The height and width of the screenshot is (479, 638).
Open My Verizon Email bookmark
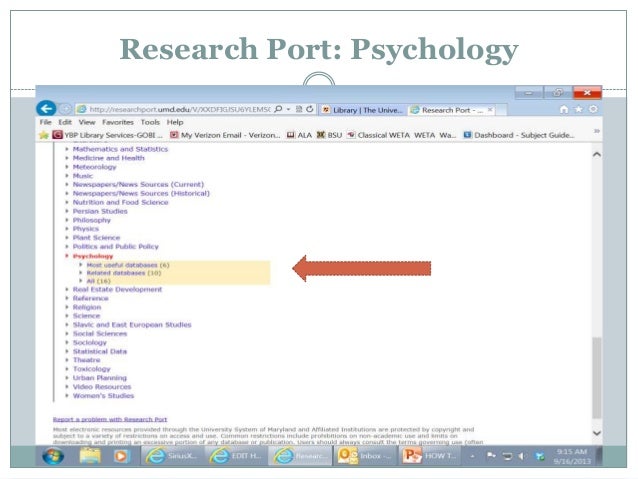(x=225, y=135)
